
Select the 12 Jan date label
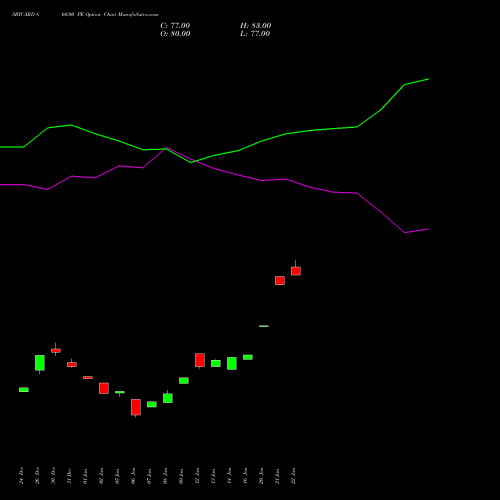(x=198, y=476)
